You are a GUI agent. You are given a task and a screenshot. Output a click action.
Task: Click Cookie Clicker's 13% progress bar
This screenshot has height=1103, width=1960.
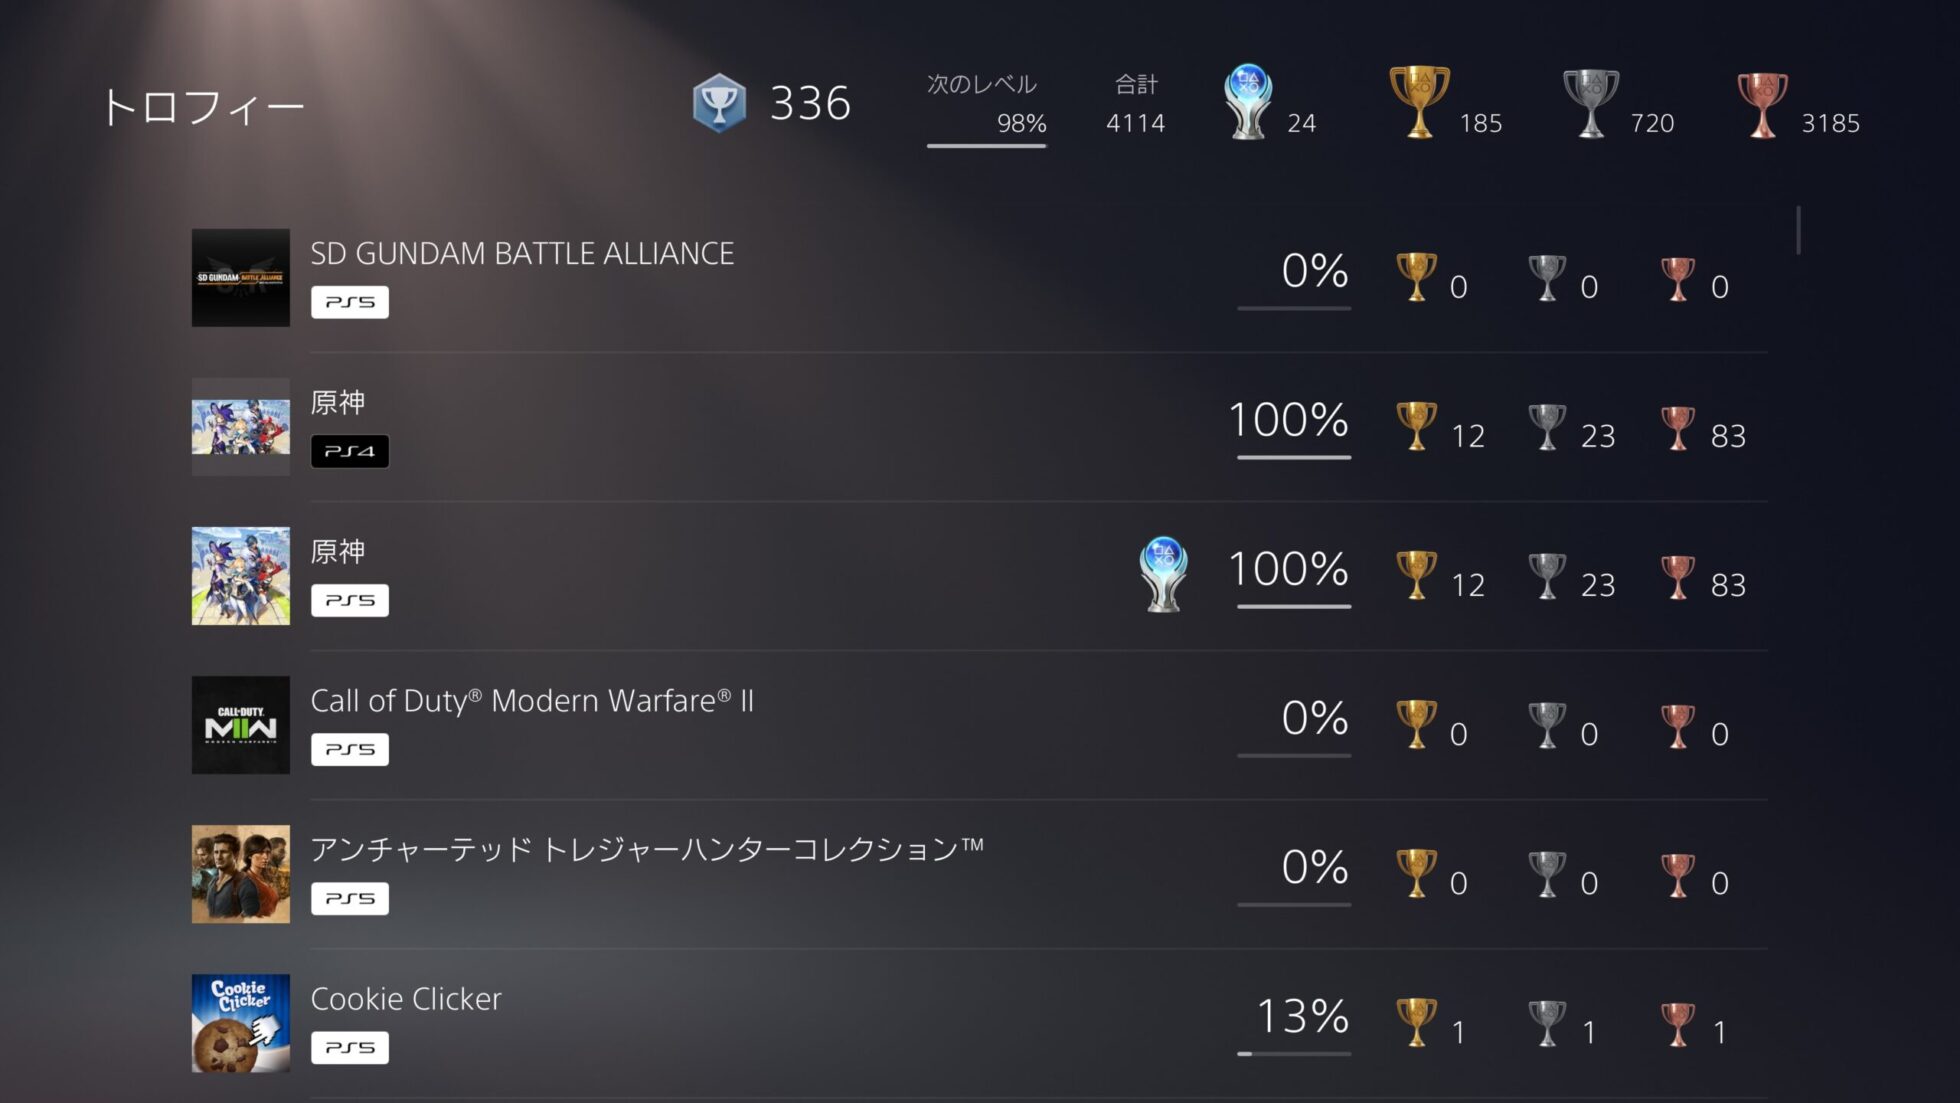point(1293,1053)
